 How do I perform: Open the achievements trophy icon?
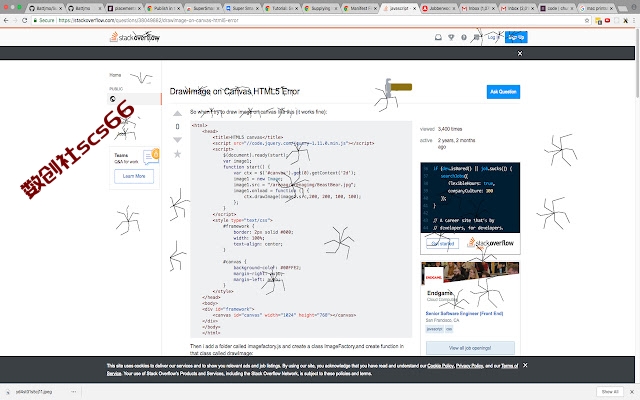point(451,37)
